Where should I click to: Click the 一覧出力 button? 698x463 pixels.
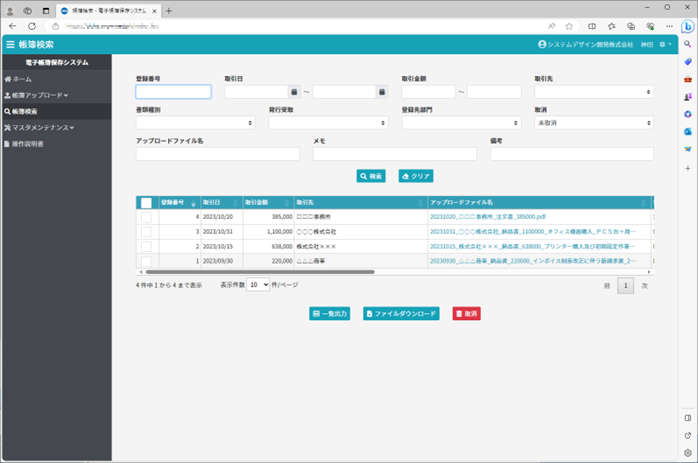(x=329, y=314)
